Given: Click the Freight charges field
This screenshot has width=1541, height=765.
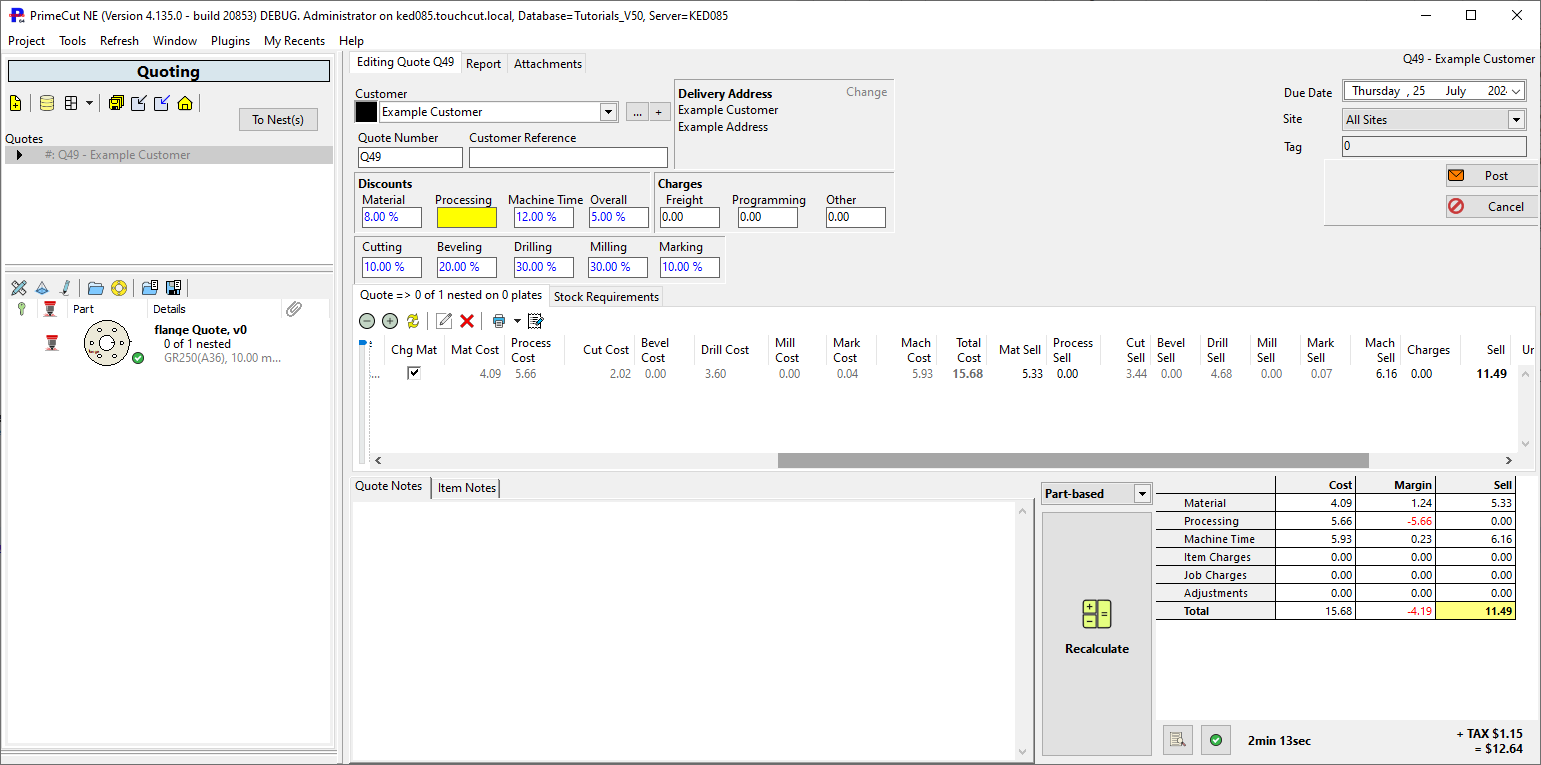Looking at the screenshot, I should pyautogui.click(x=690, y=217).
